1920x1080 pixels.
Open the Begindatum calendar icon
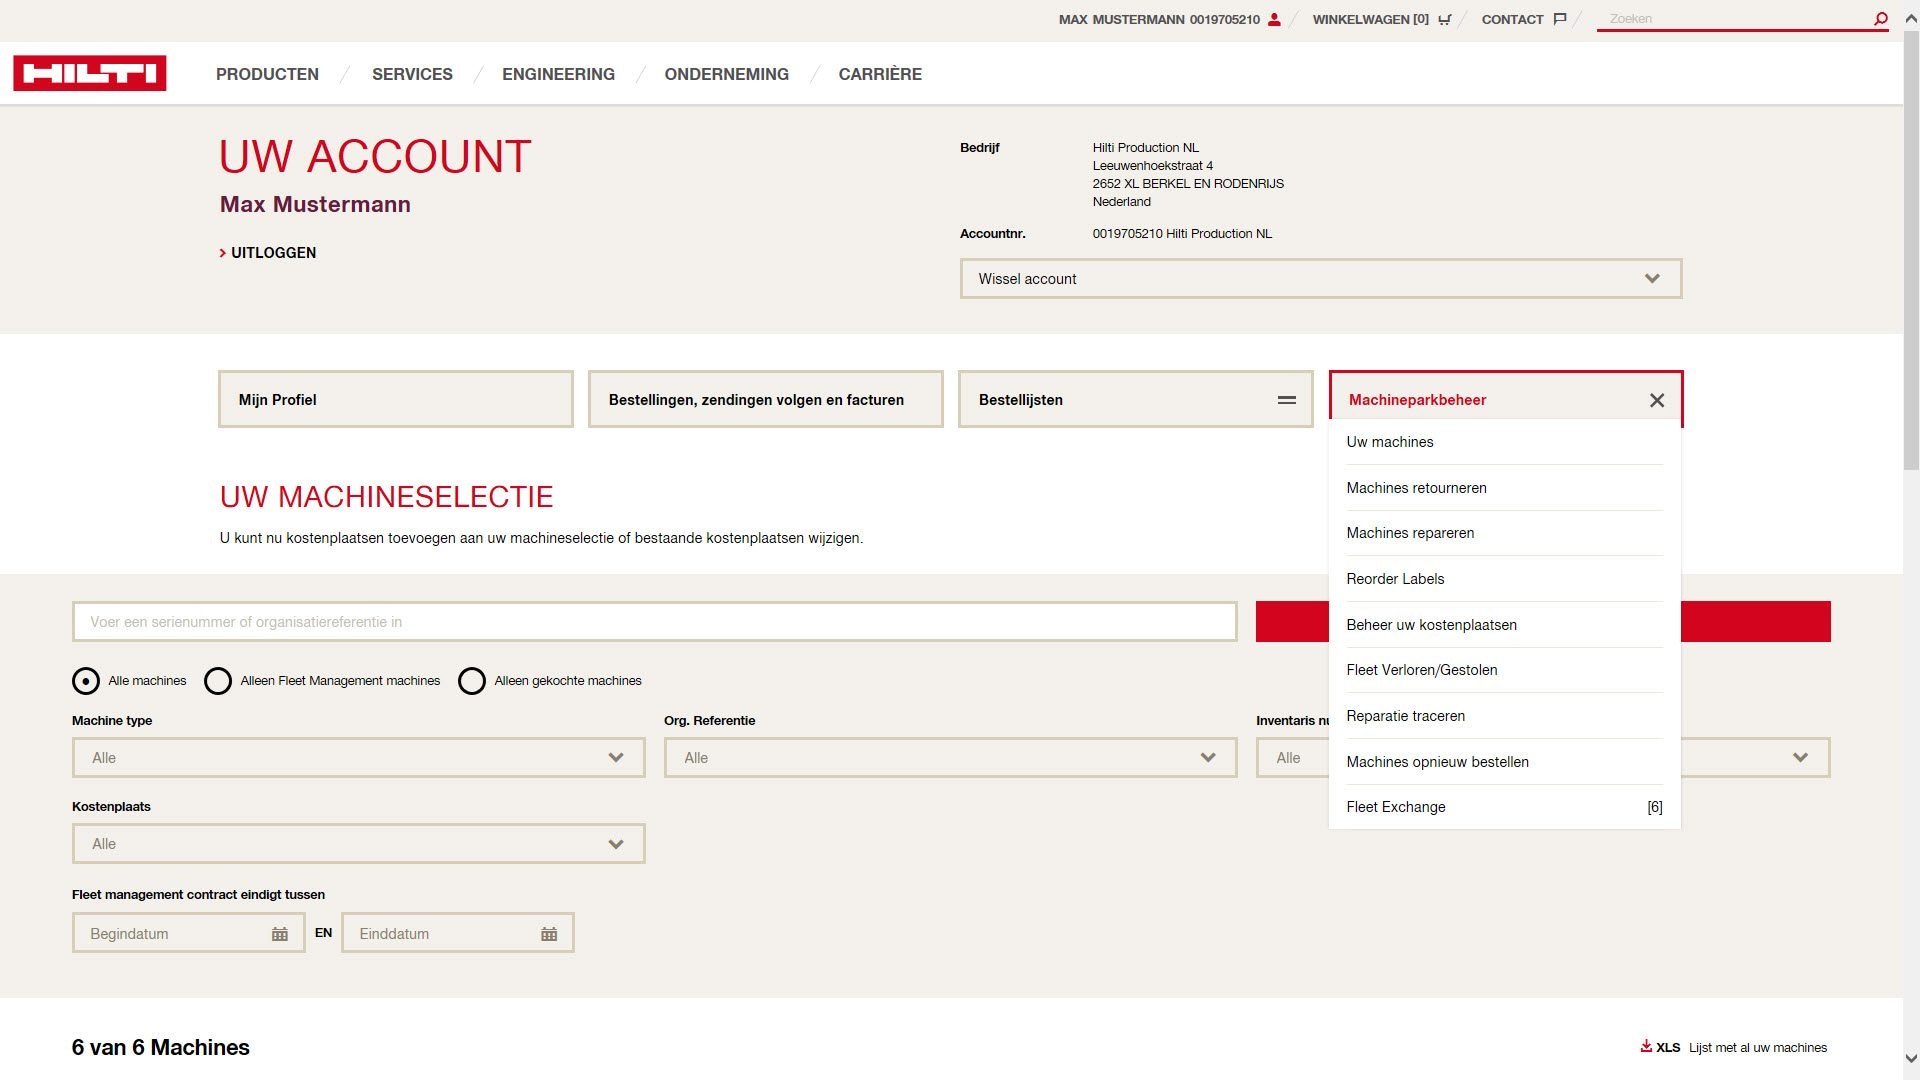(x=280, y=934)
